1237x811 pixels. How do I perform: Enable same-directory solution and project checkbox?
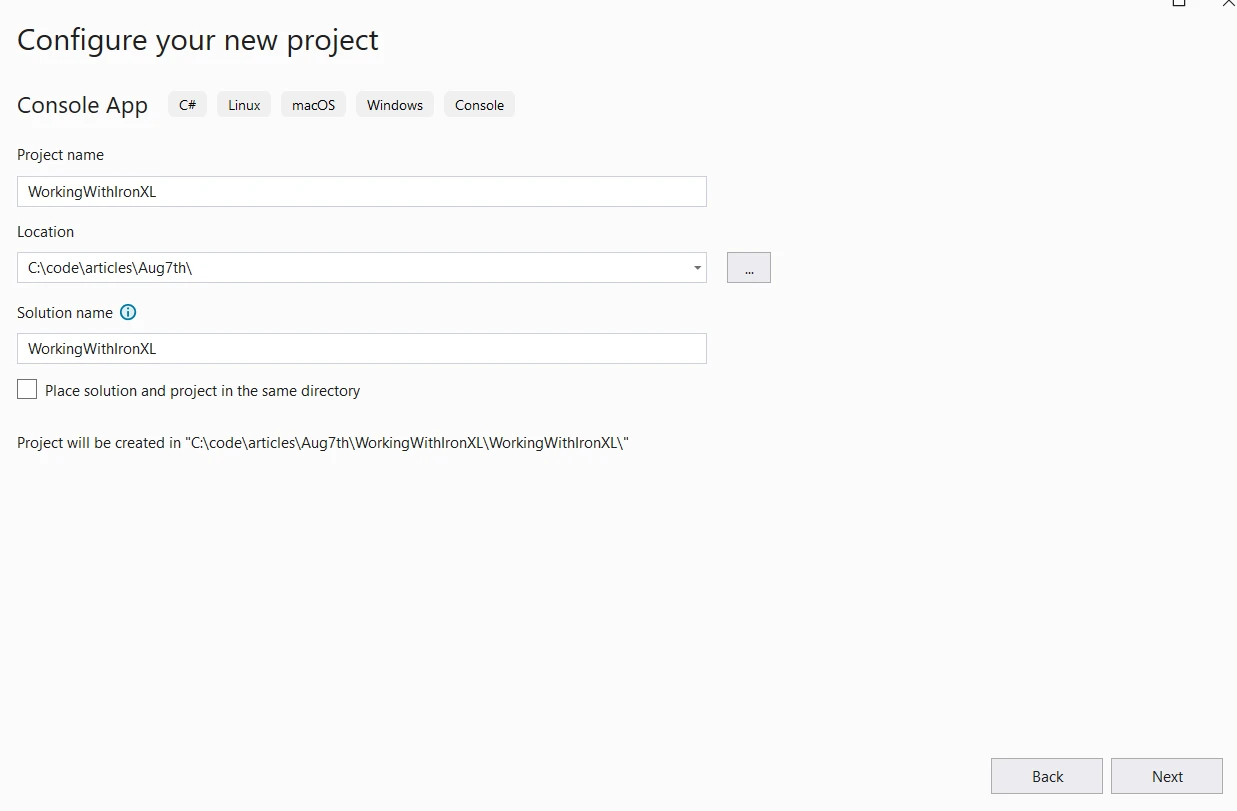pyautogui.click(x=27, y=390)
